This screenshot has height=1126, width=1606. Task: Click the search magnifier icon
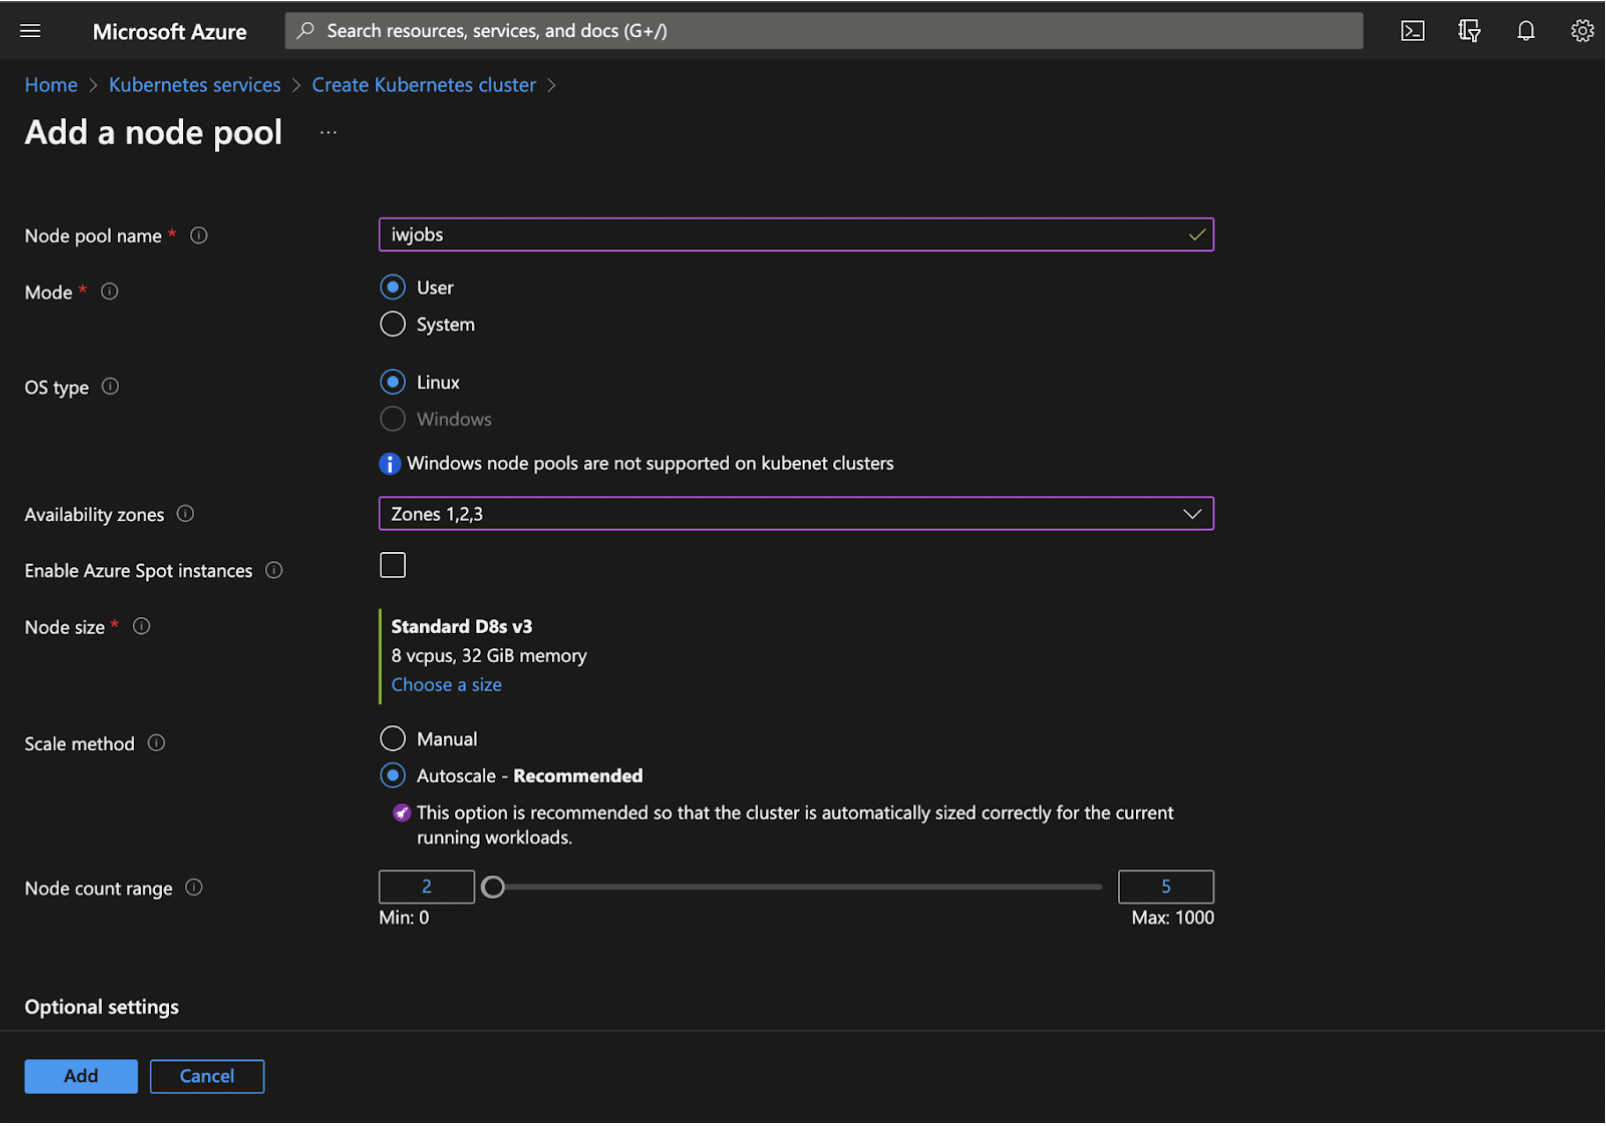[x=306, y=31]
